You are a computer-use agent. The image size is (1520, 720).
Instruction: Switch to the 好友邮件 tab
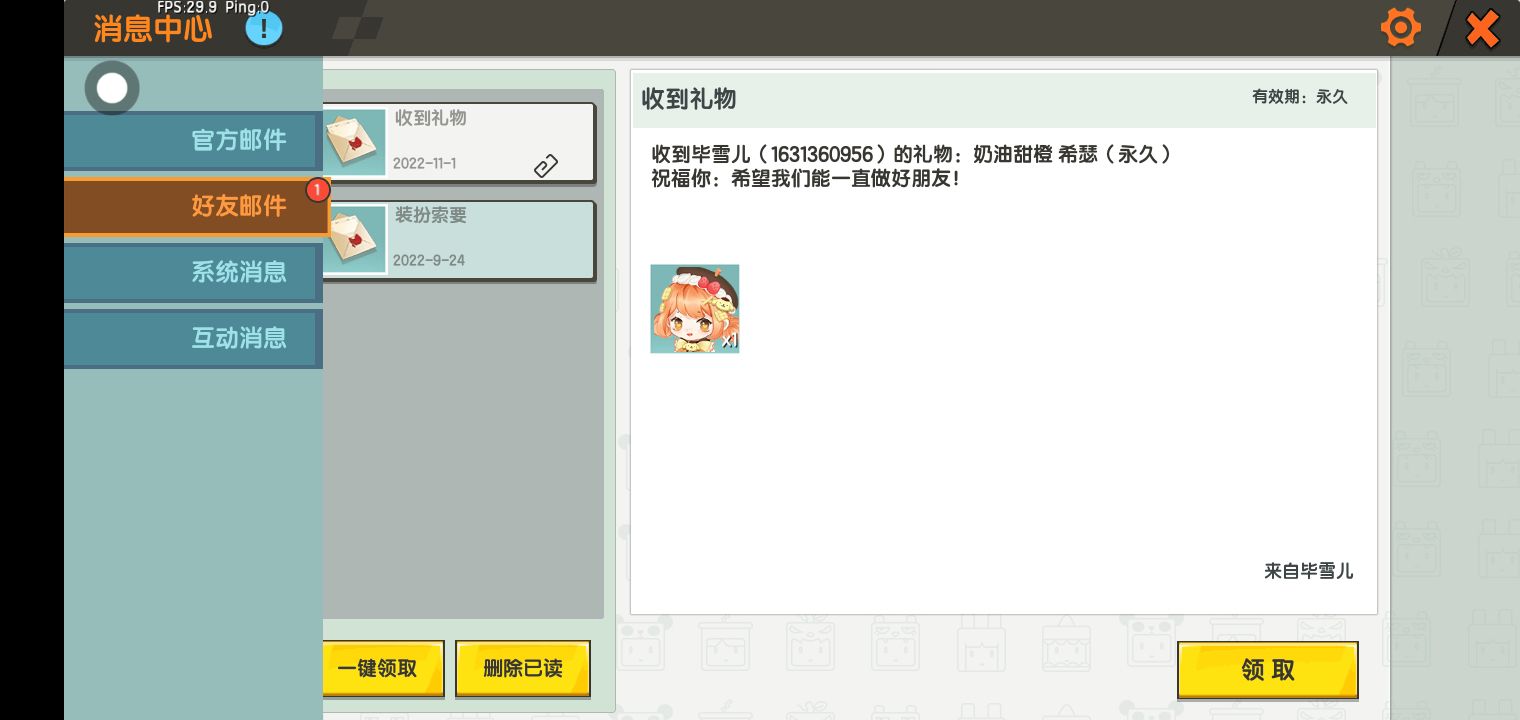tap(197, 206)
